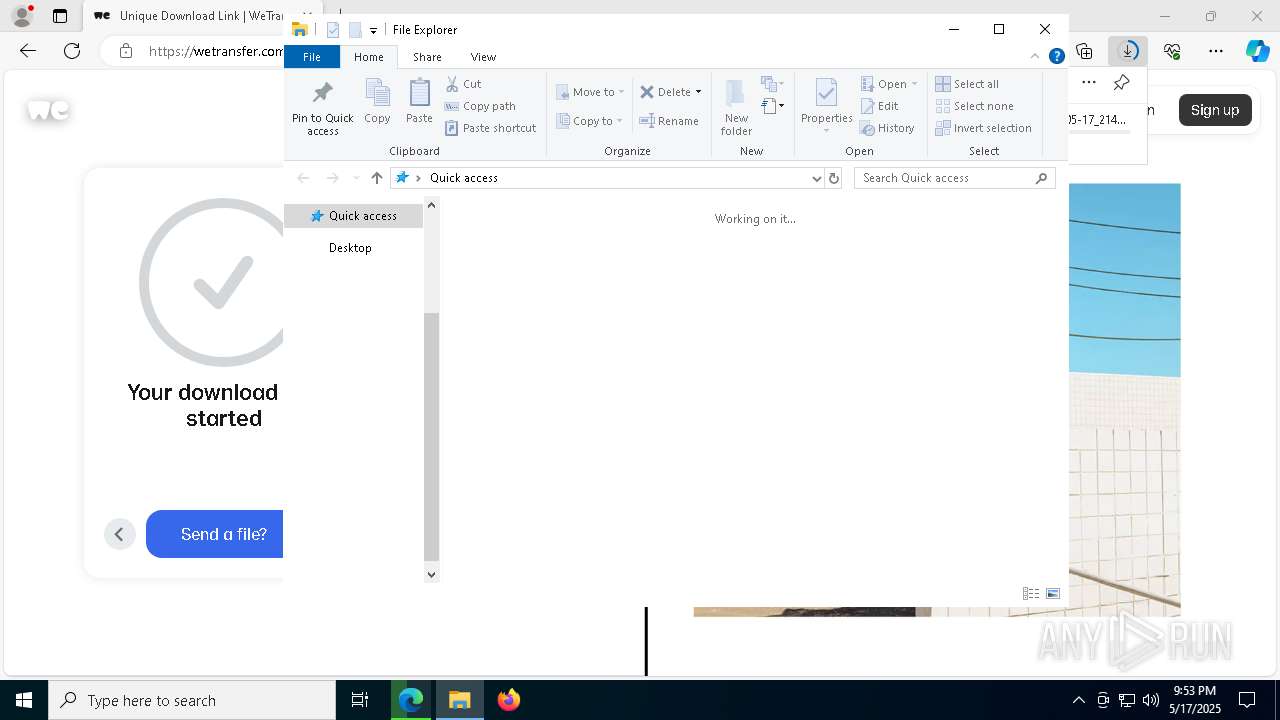Click the Paste ribbon button
The height and width of the screenshot is (720, 1280).
[x=419, y=102]
